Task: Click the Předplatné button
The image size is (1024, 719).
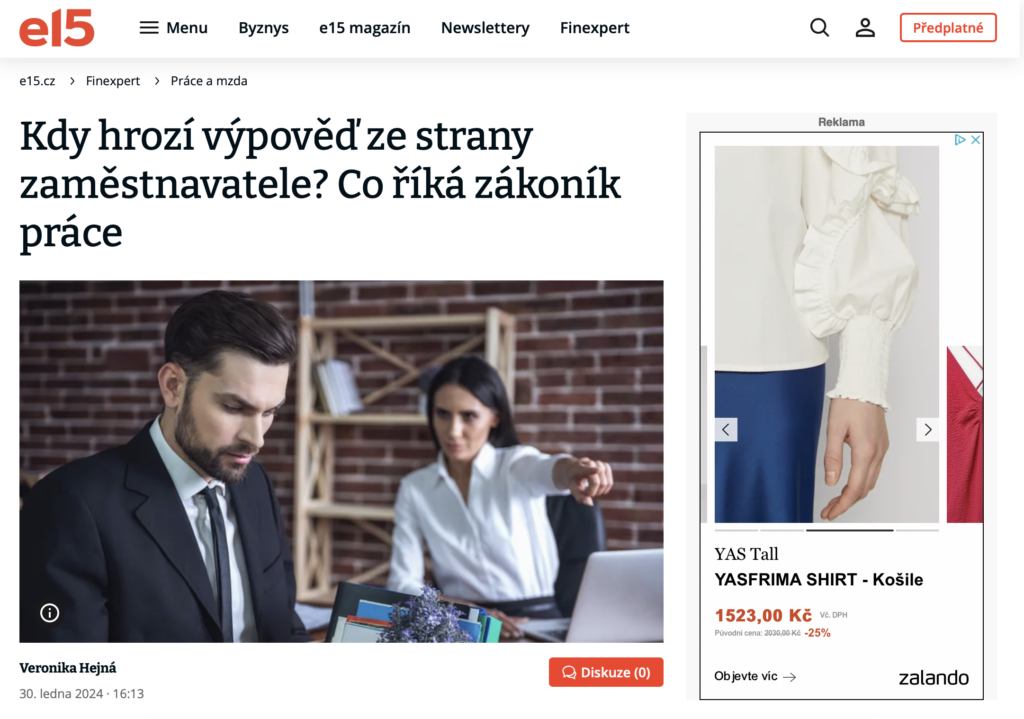Action: [x=948, y=27]
